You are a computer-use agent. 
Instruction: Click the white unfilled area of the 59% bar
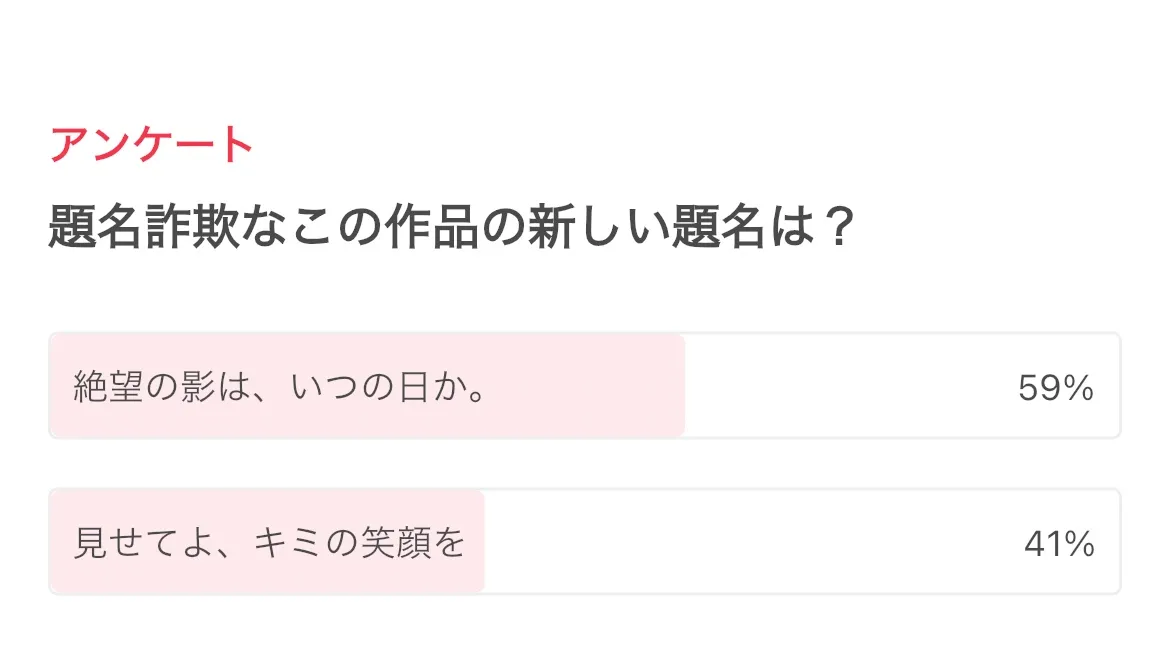click(x=850, y=387)
